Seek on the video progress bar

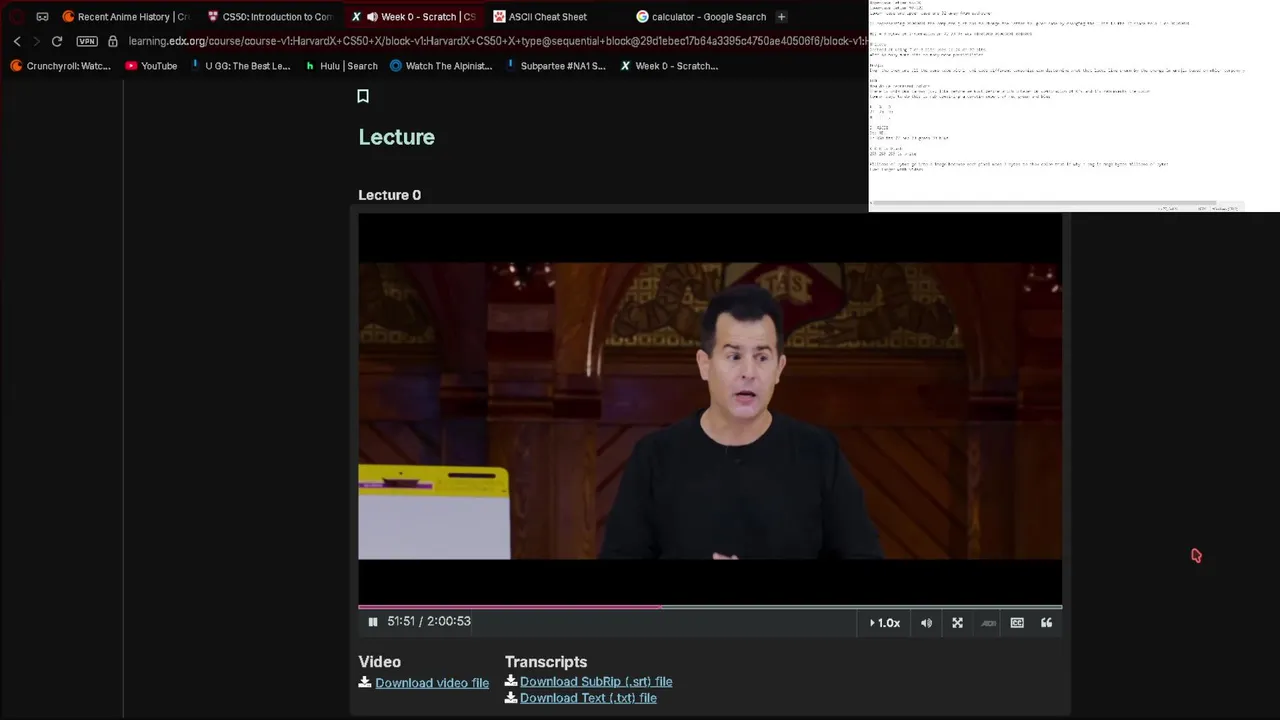pos(710,606)
